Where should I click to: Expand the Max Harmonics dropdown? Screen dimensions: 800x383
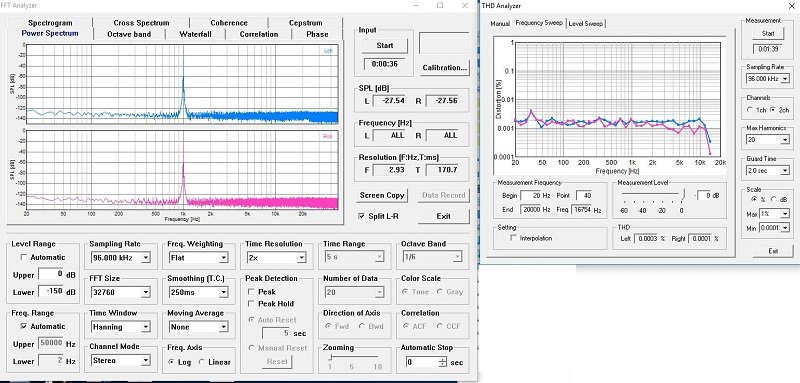(x=785, y=140)
